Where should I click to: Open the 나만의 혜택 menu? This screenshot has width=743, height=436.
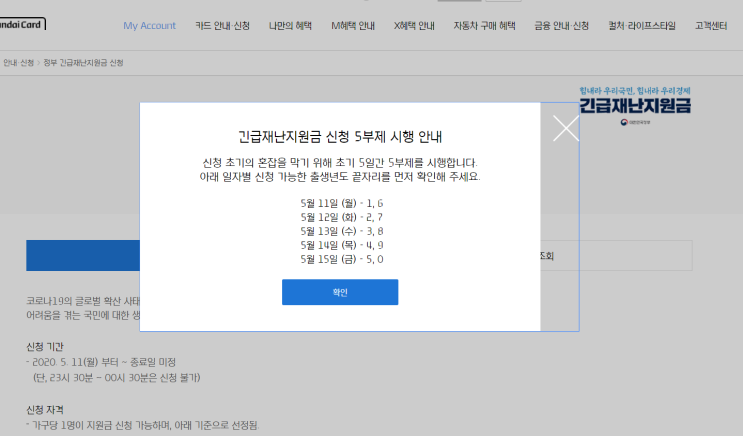290,26
